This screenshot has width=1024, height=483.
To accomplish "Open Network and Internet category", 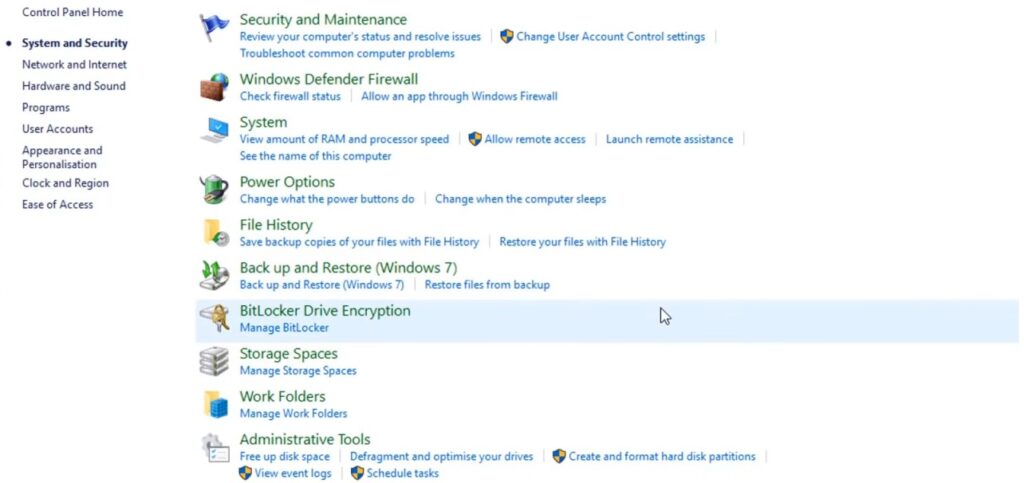I will tap(74, 65).
